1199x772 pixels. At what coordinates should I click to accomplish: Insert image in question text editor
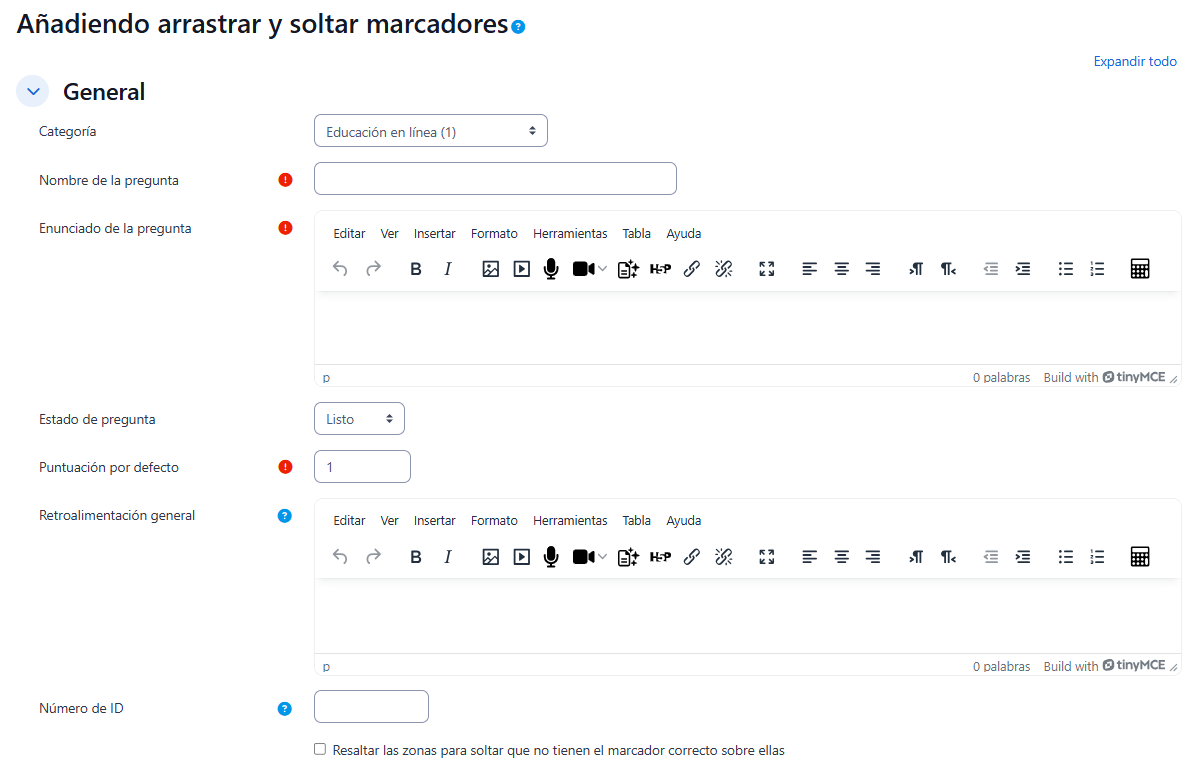490,269
